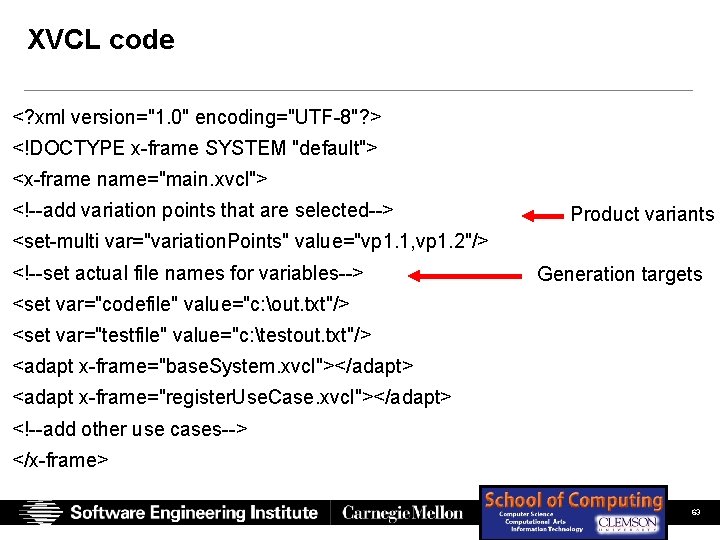Click the Software Engineering Institute globe logo
This screenshot has width=720, height=540.
pyautogui.click(x=41, y=512)
